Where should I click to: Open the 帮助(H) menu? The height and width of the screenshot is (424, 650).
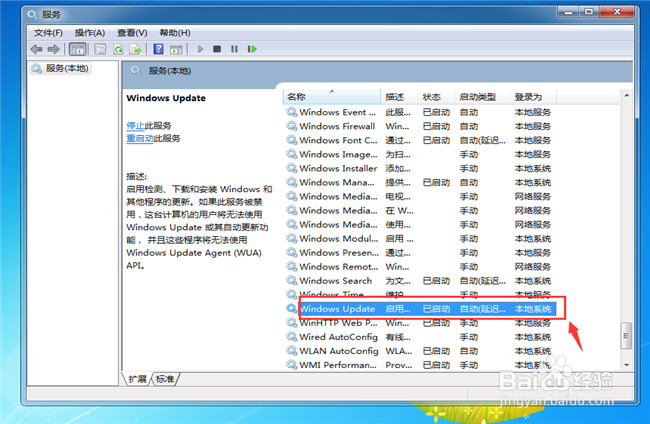175,33
